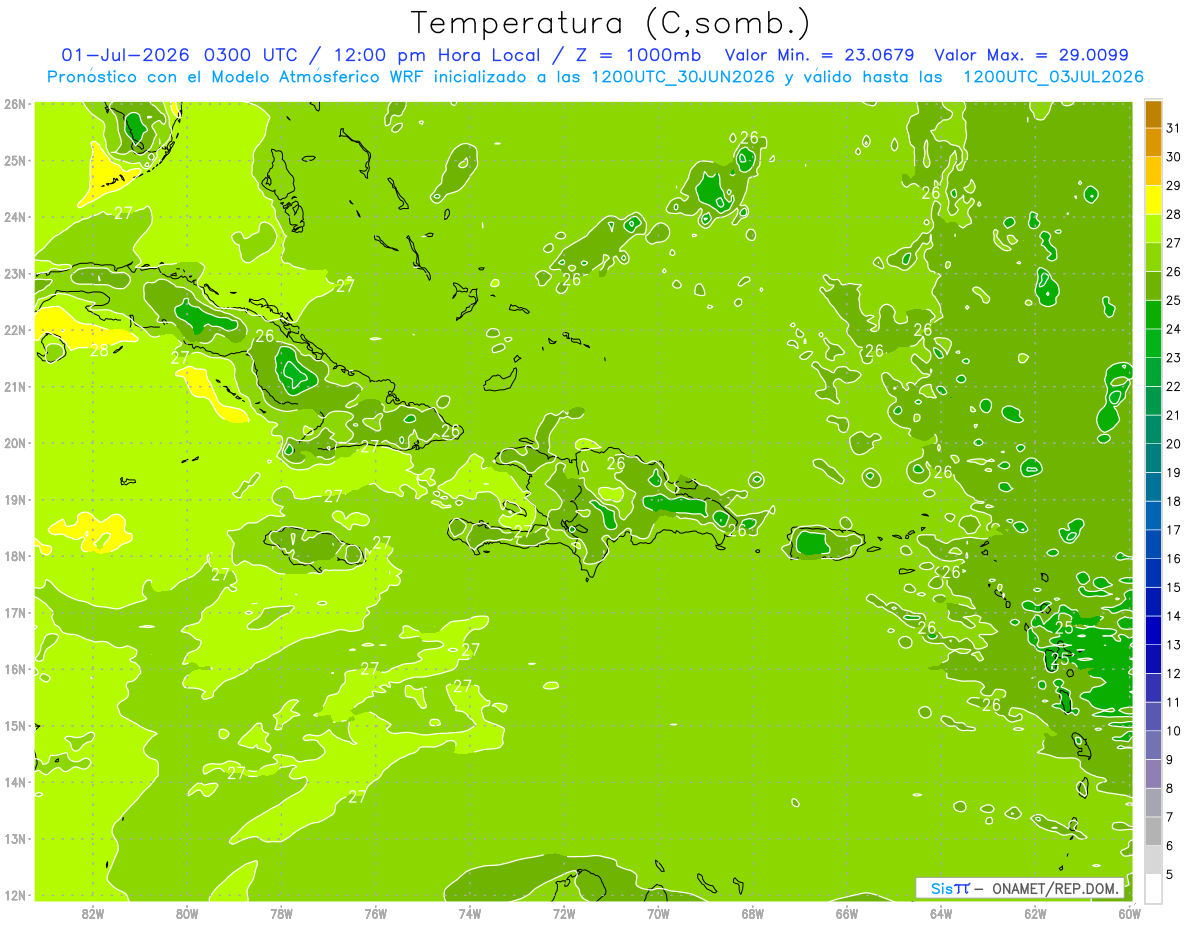Click the latitude axis label 21N

pos(14,386)
